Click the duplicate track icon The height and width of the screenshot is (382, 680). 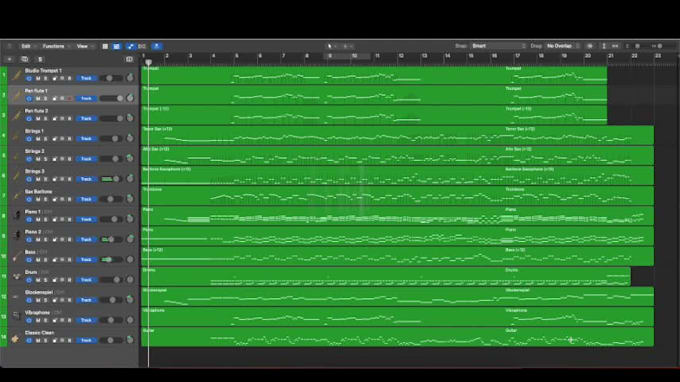coord(25,59)
